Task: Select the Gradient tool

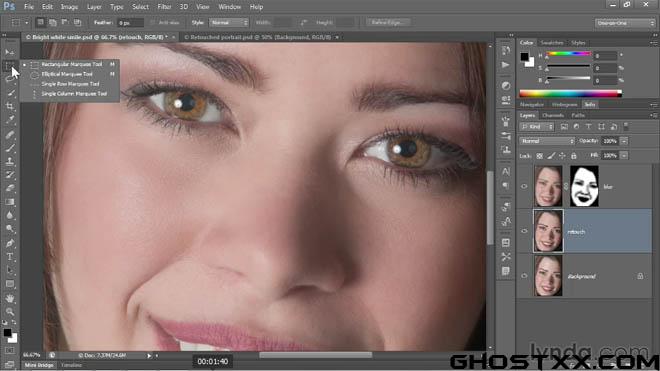Action: 10,202
